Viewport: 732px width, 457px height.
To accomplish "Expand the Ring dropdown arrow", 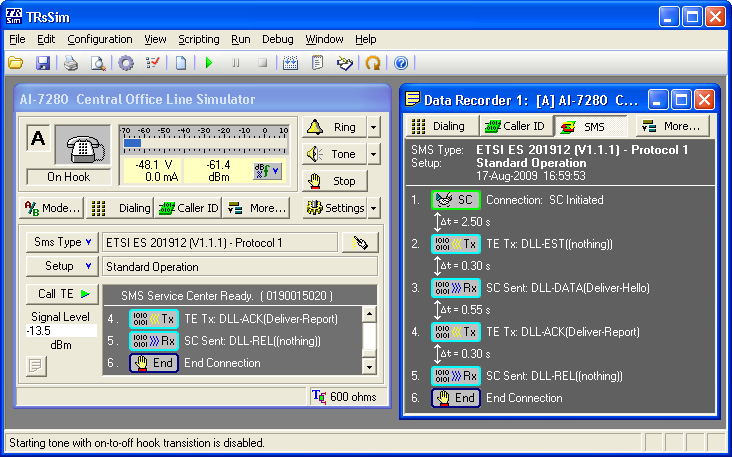I will [374, 127].
